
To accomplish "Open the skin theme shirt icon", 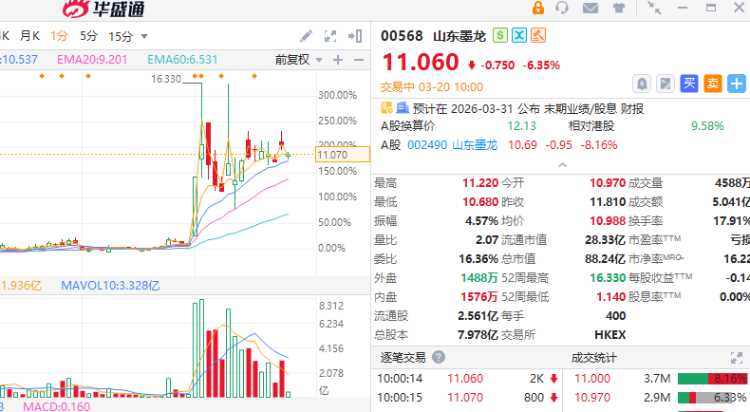I will (x=619, y=8).
